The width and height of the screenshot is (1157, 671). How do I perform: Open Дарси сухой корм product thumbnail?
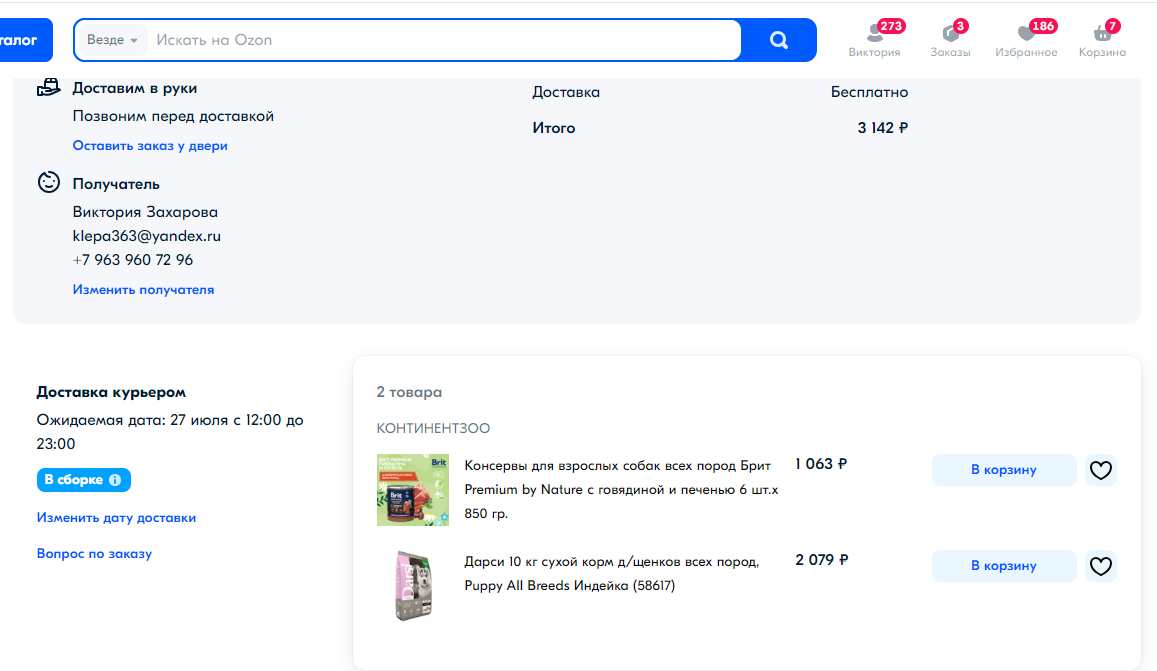[412, 585]
